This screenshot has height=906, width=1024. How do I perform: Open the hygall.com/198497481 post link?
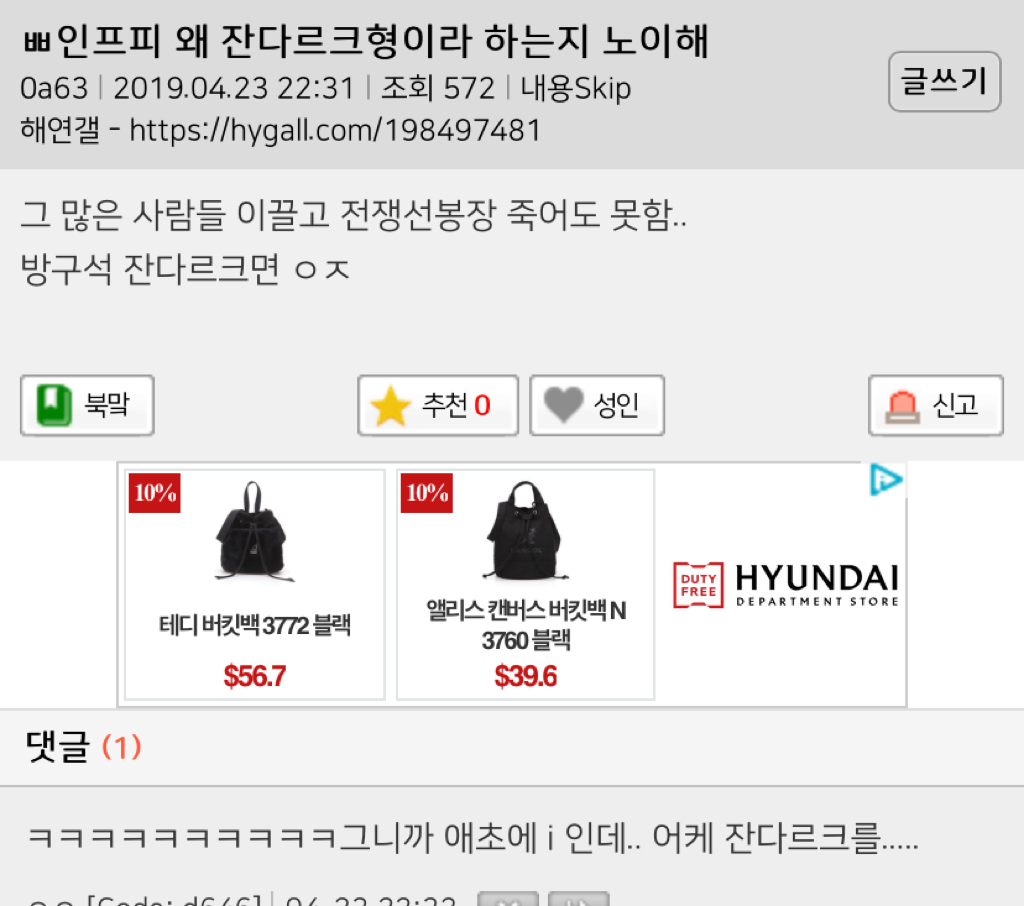335,130
